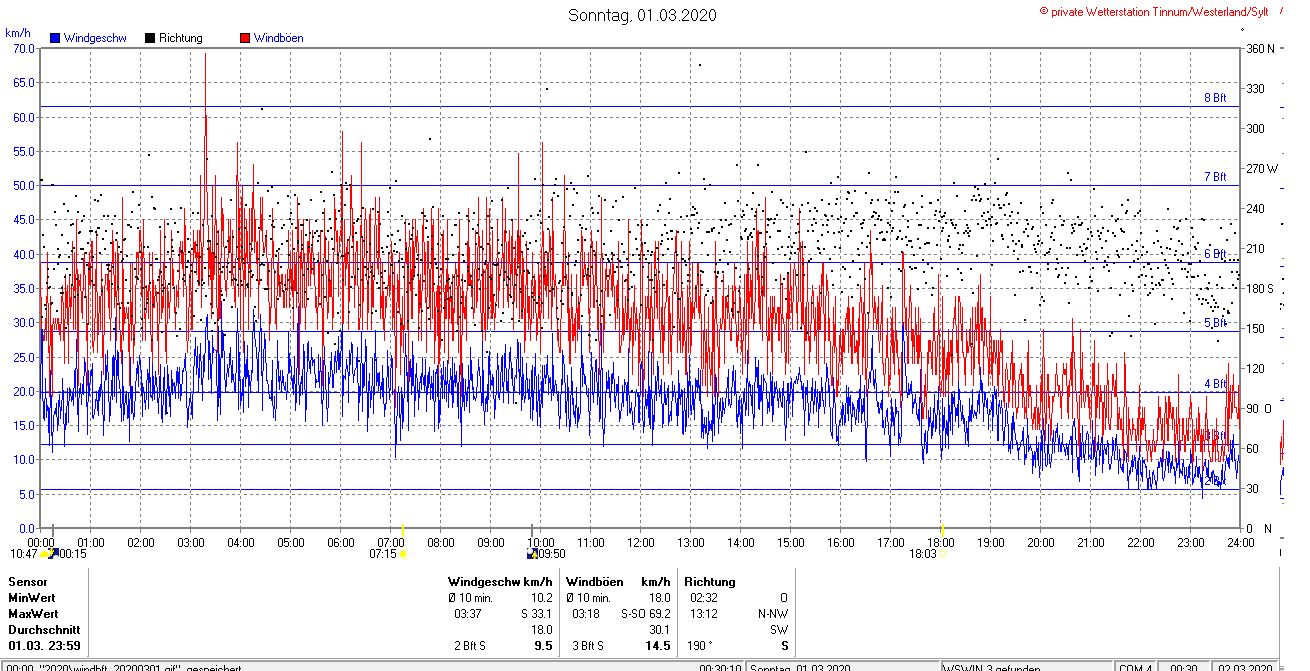
Task: Click the 12:00 time axis label
Action: pyautogui.click(x=641, y=543)
